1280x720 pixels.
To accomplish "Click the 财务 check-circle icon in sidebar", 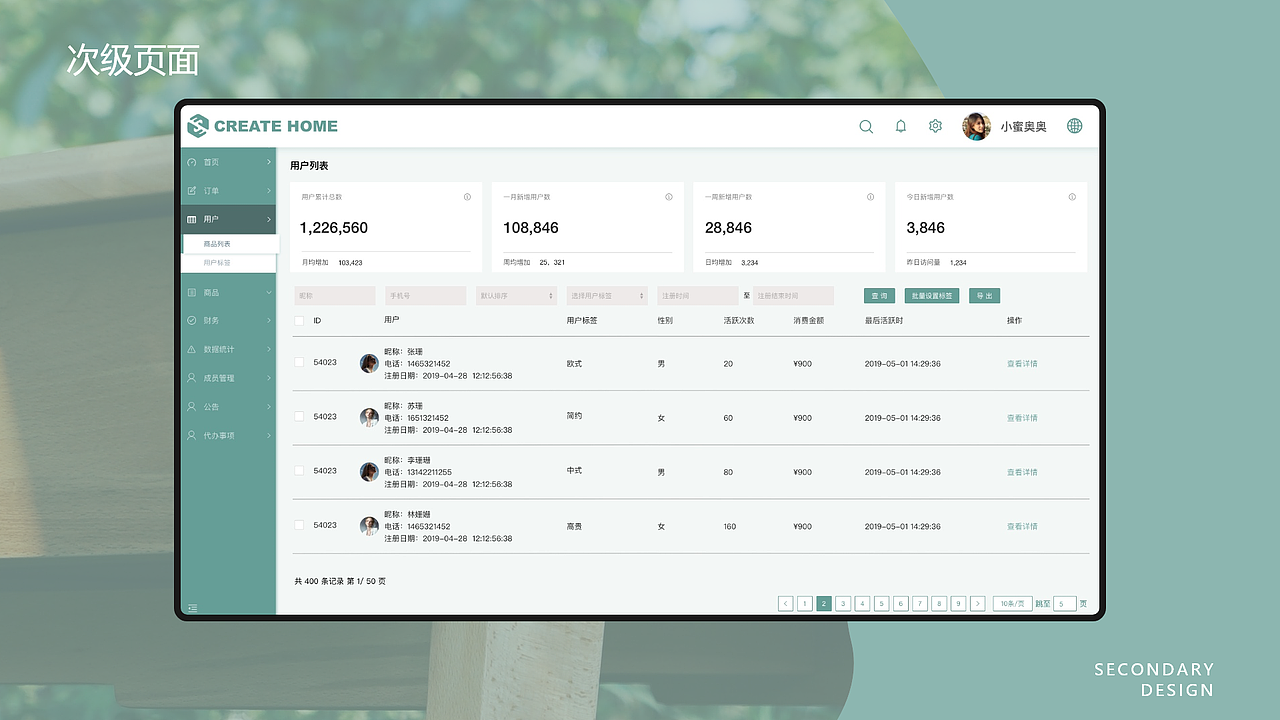I will (192, 320).
